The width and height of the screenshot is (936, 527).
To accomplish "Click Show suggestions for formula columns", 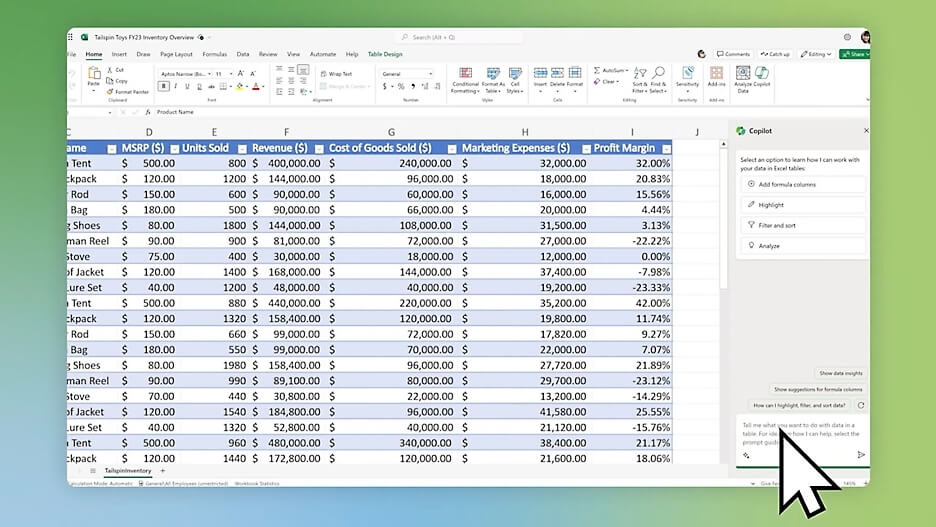I will click(818, 389).
